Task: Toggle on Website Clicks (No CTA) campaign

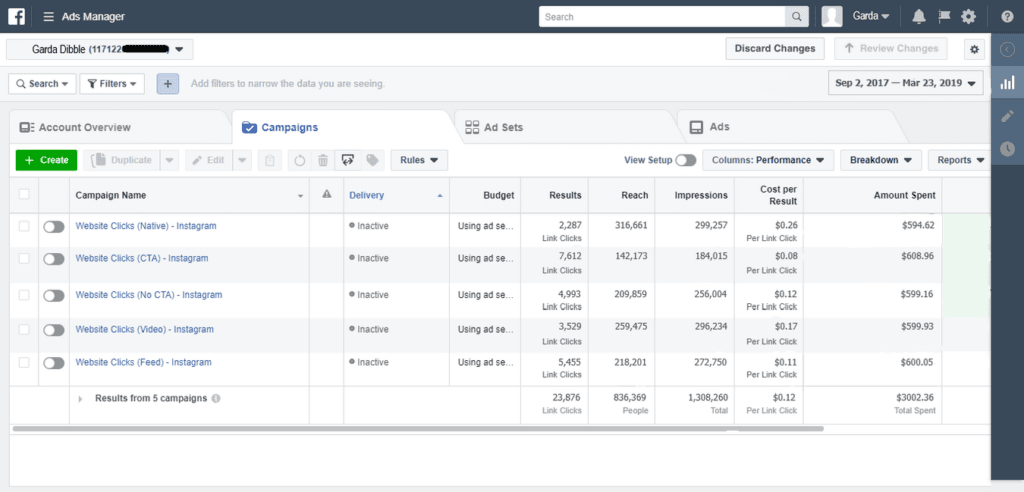Action: point(54,295)
